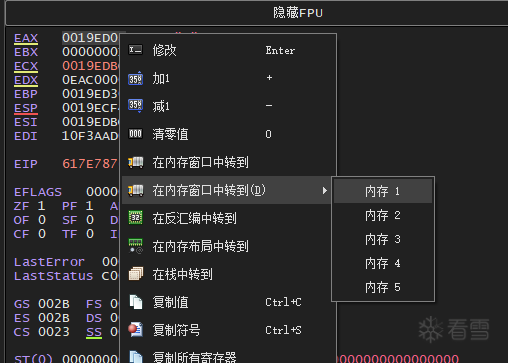Click the icon next to 复制符号
Image resolution: width=508 pixels, height=363 pixels.
click(136, 330)
